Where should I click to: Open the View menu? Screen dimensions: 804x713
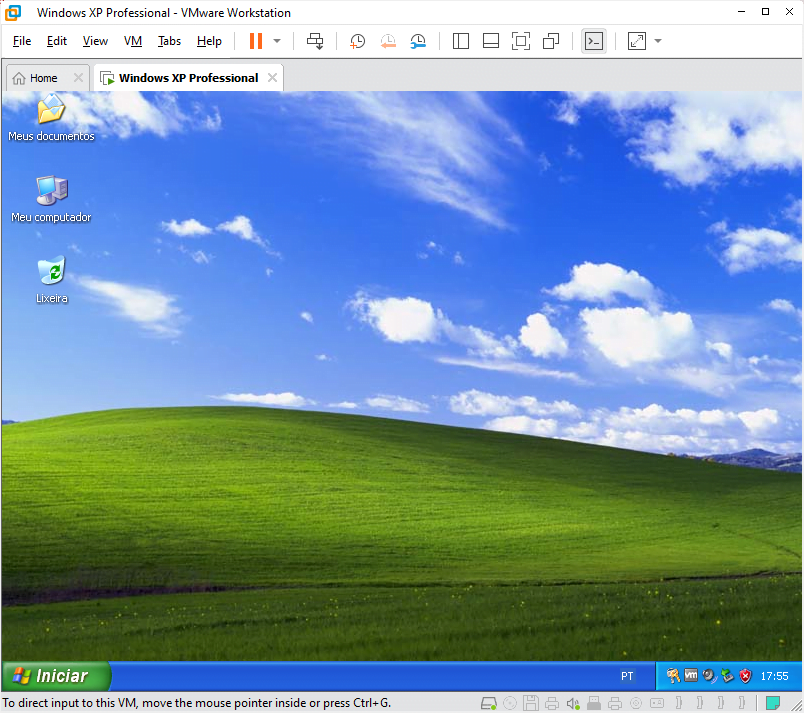click(x=95, y=41)
